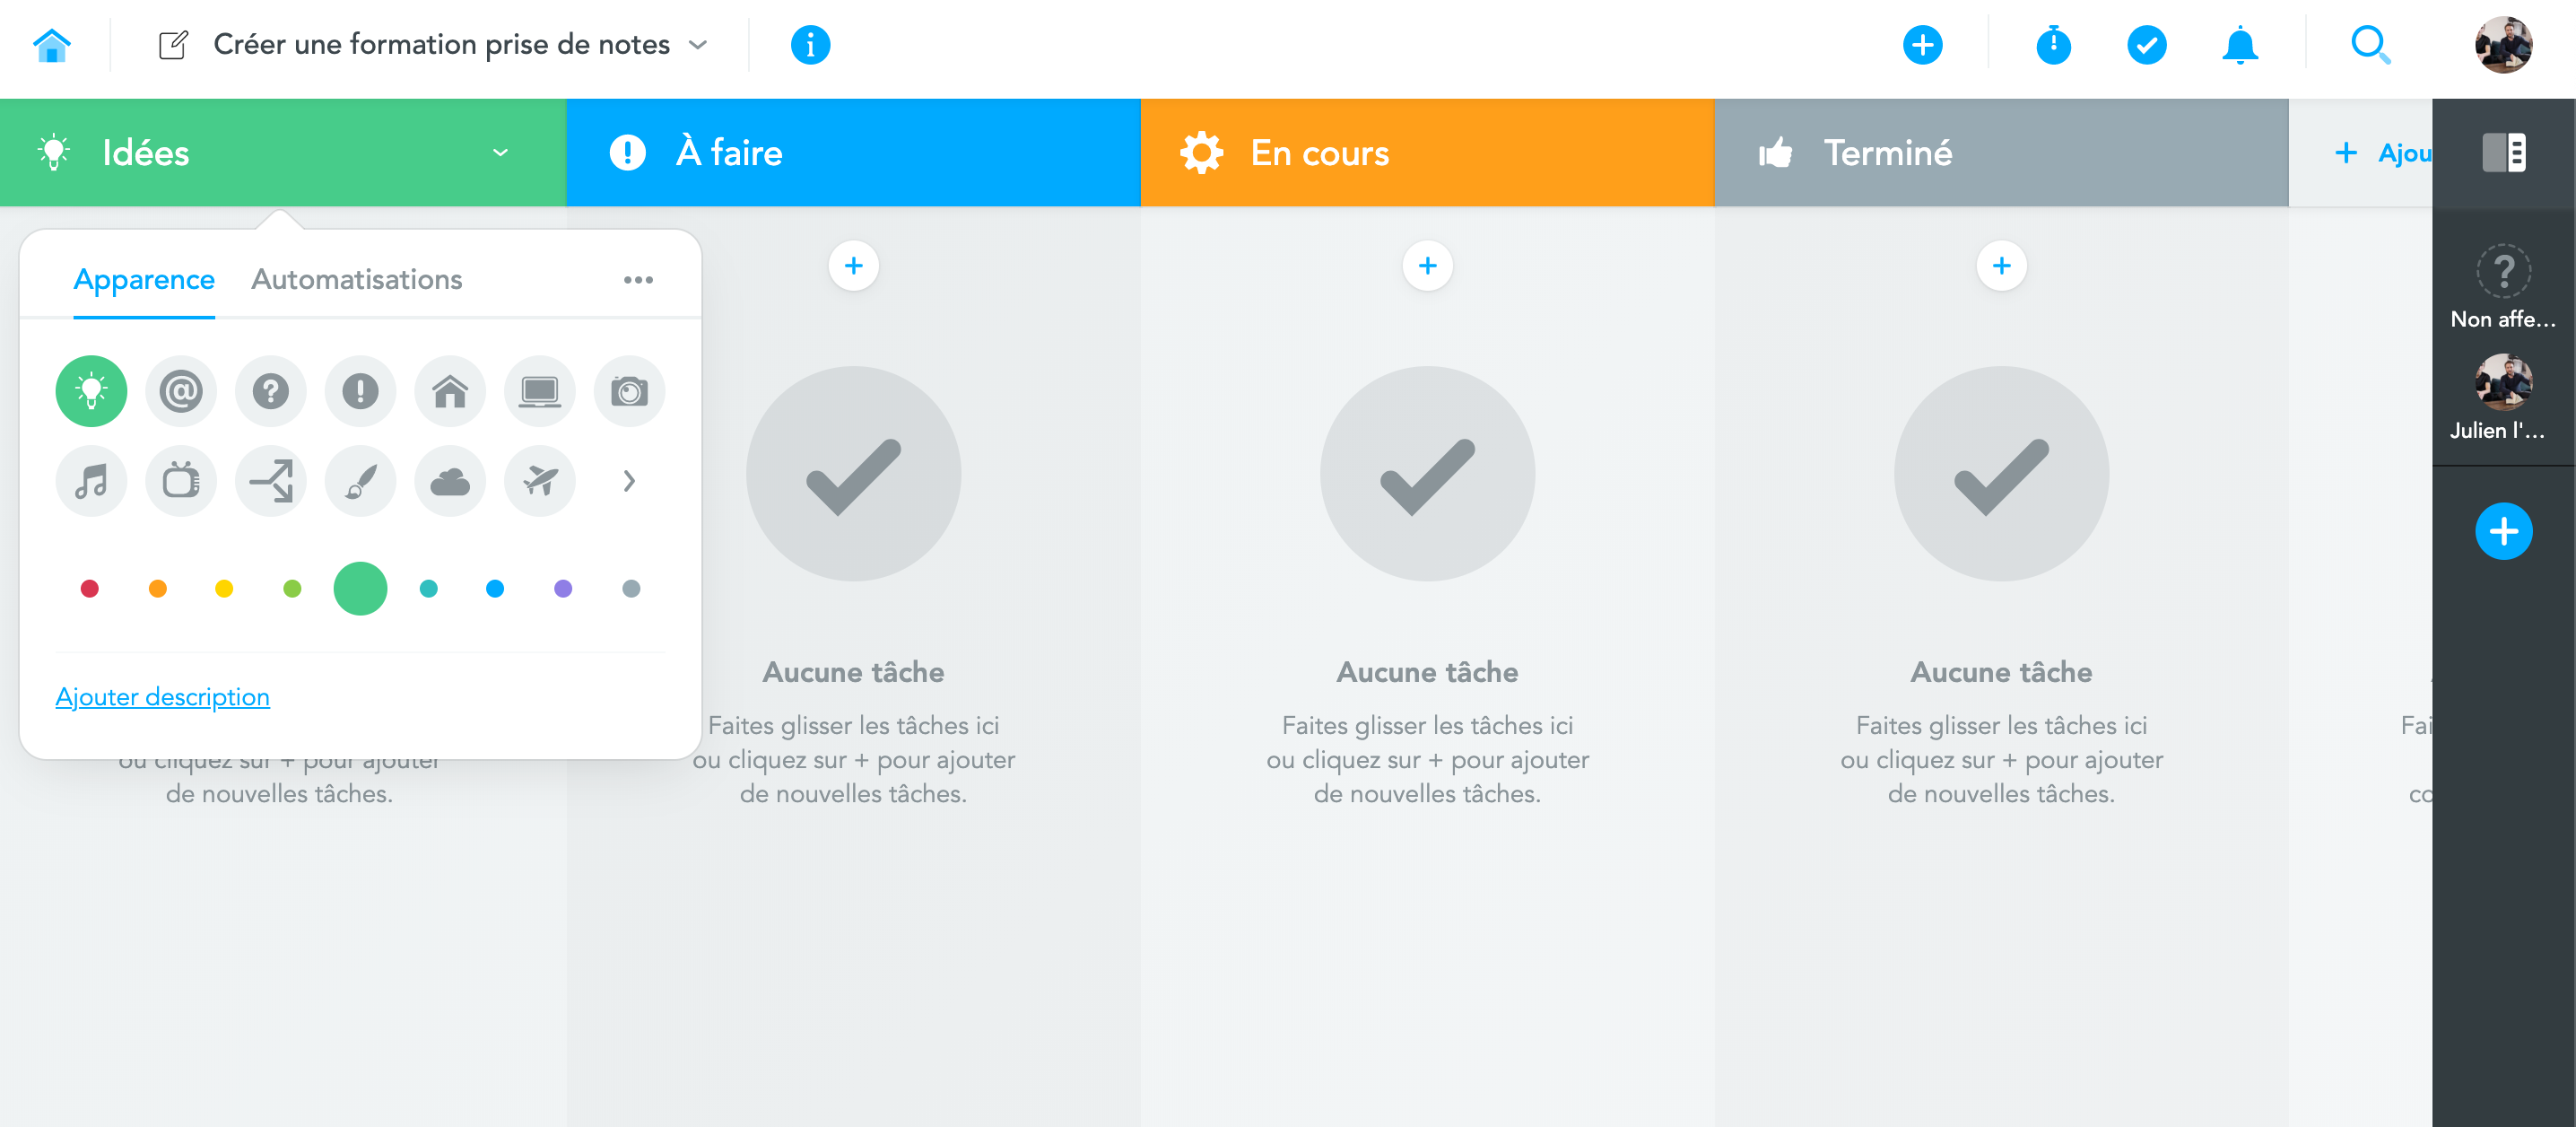Select the camera icon for the Idées column

[629, 391]
